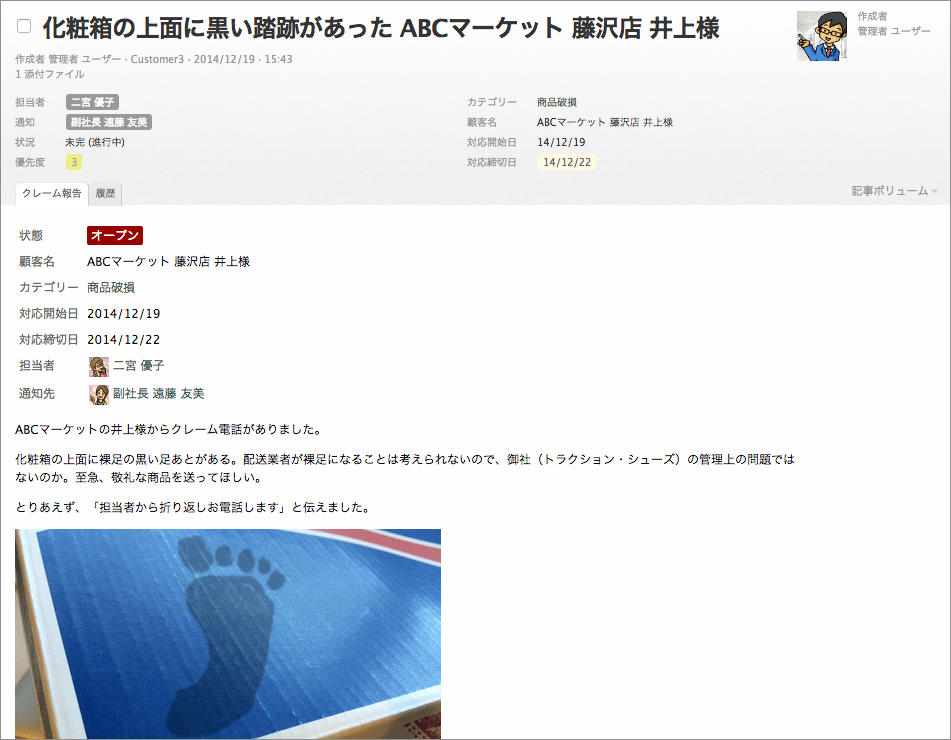This screenshot has width=951, height=740.
Task: Click the 二宮 優子 name in body
Action: pyautogui.click(x=139, y=366)
